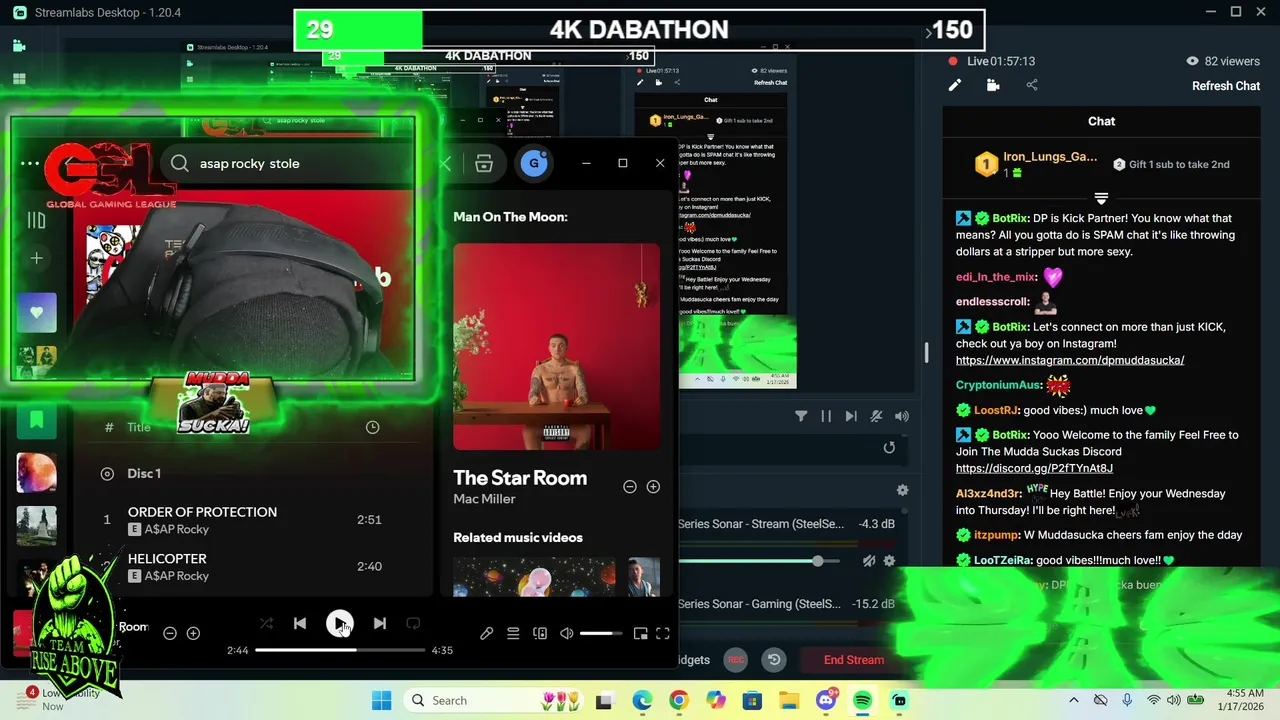Mute event notifications bell icon
Screen dimensions: 1280x720
(876, 416)
